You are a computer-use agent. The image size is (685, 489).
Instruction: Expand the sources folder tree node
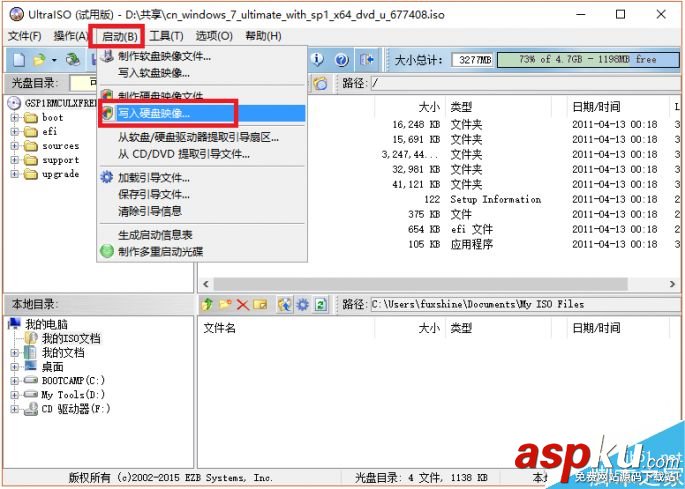(x=14, y=146)
